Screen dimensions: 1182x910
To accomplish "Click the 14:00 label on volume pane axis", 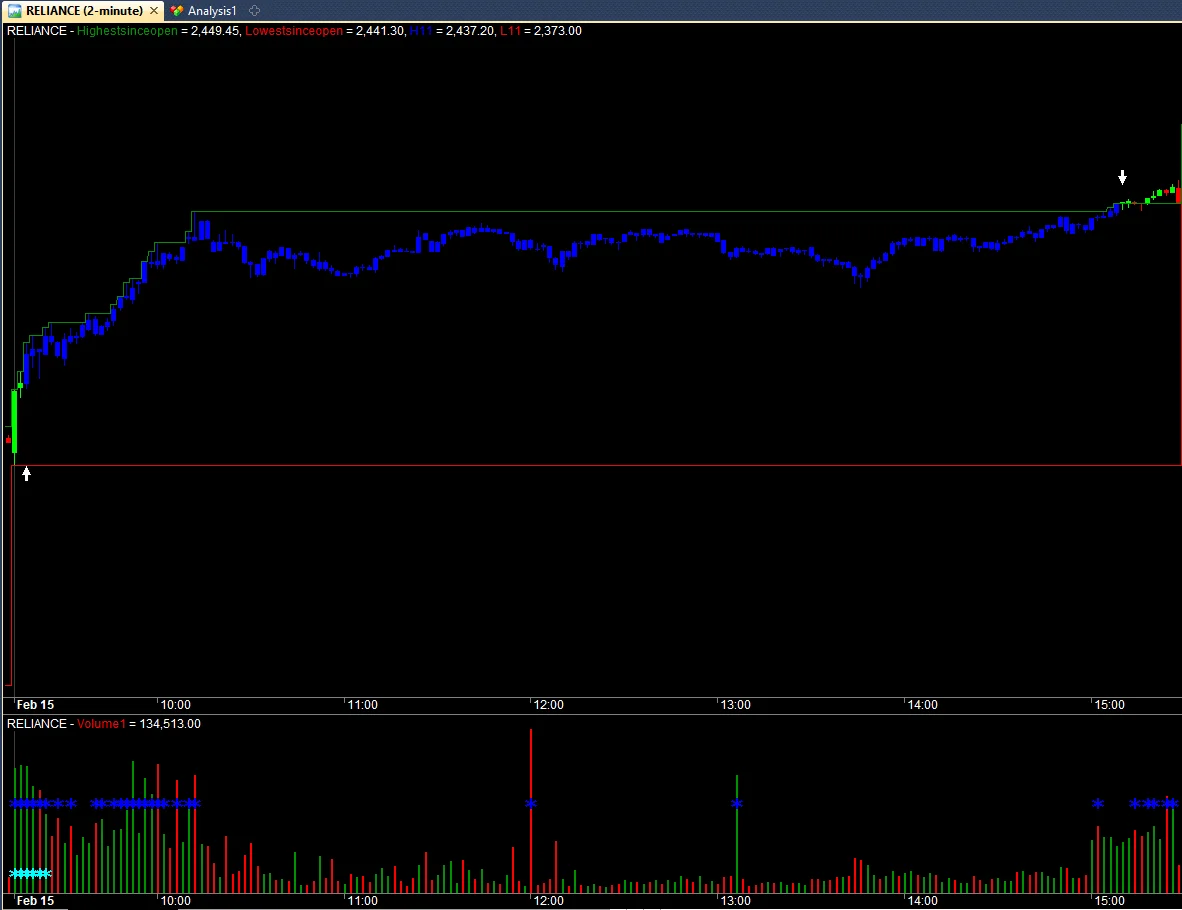I will (922, 901).
